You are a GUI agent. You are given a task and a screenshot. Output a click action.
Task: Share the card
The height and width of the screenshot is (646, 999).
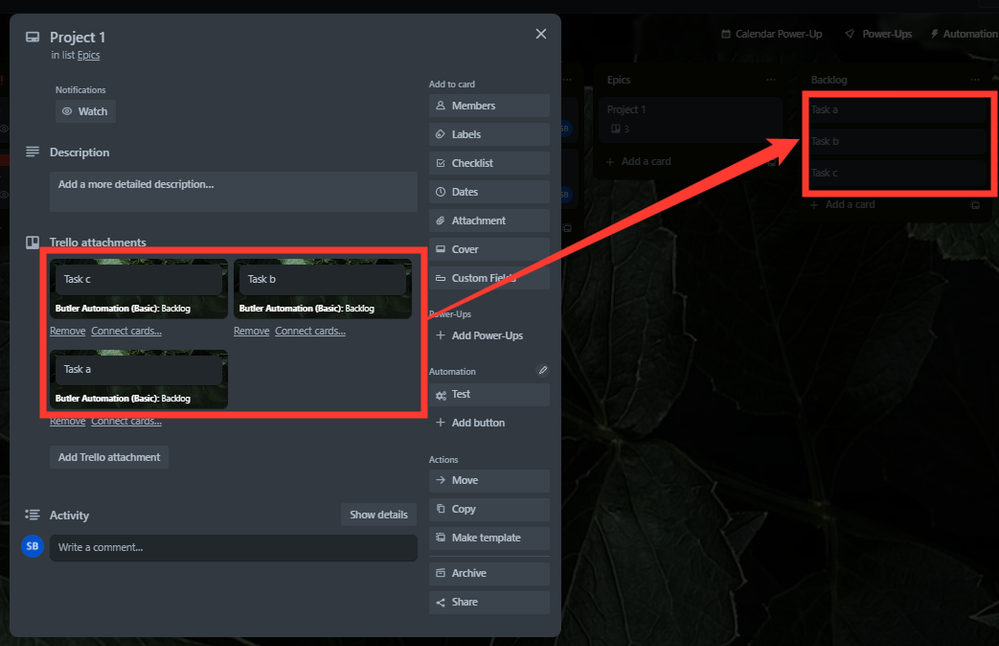[x=489, y=602]
